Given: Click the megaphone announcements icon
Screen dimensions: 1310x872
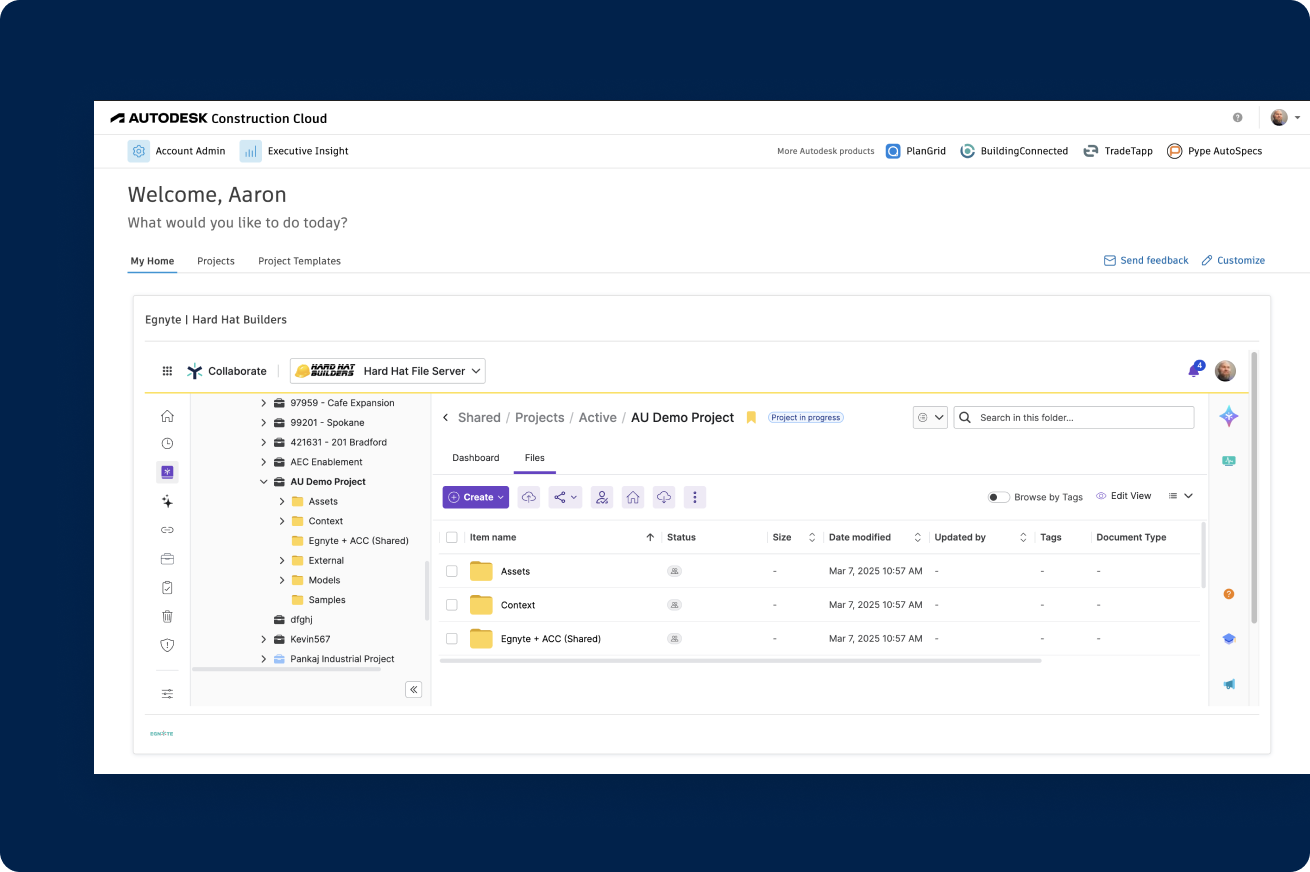Looking at the screenshot, I should [1228, 684].
